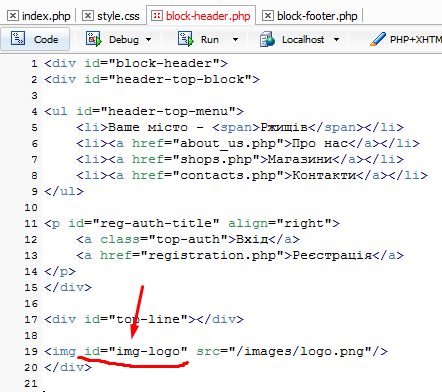
Task: Expand the Debug dropdown arrow
Action: coord(148,40)
